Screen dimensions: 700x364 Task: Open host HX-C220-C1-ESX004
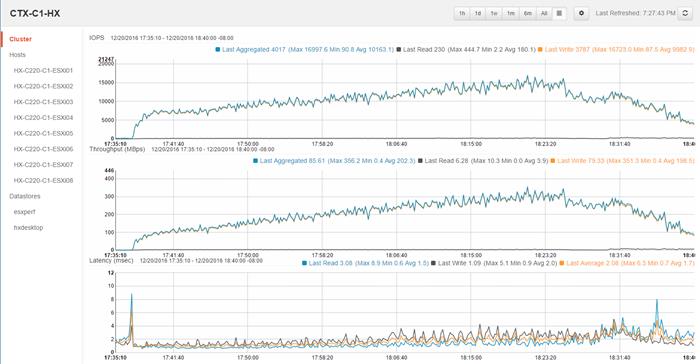(x=43, y=117)
